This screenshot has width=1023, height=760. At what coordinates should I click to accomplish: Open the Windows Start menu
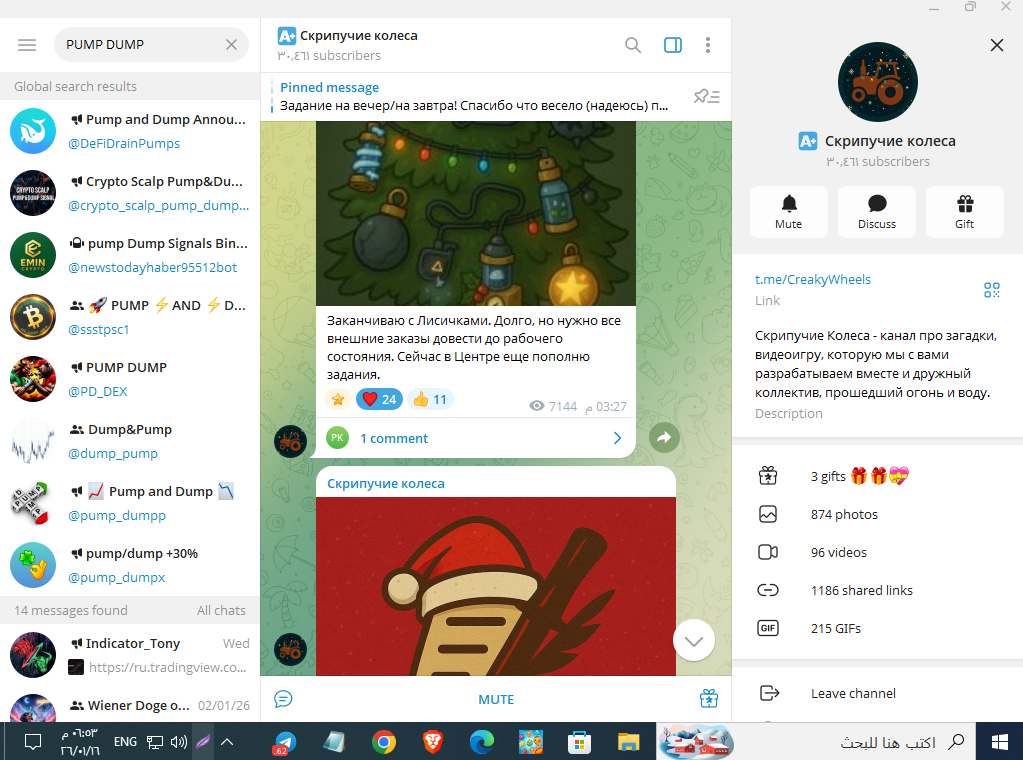click(x=1000, y=742)
